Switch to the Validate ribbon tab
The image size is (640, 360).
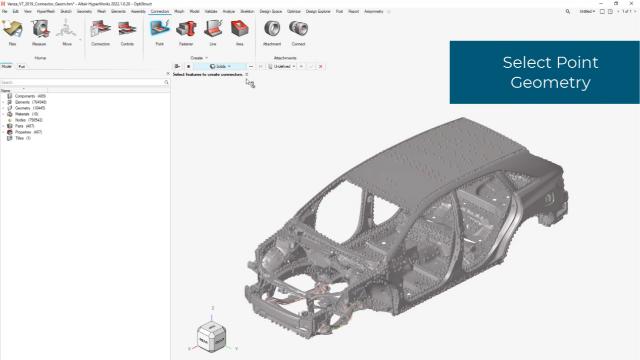tap(211, 11)
